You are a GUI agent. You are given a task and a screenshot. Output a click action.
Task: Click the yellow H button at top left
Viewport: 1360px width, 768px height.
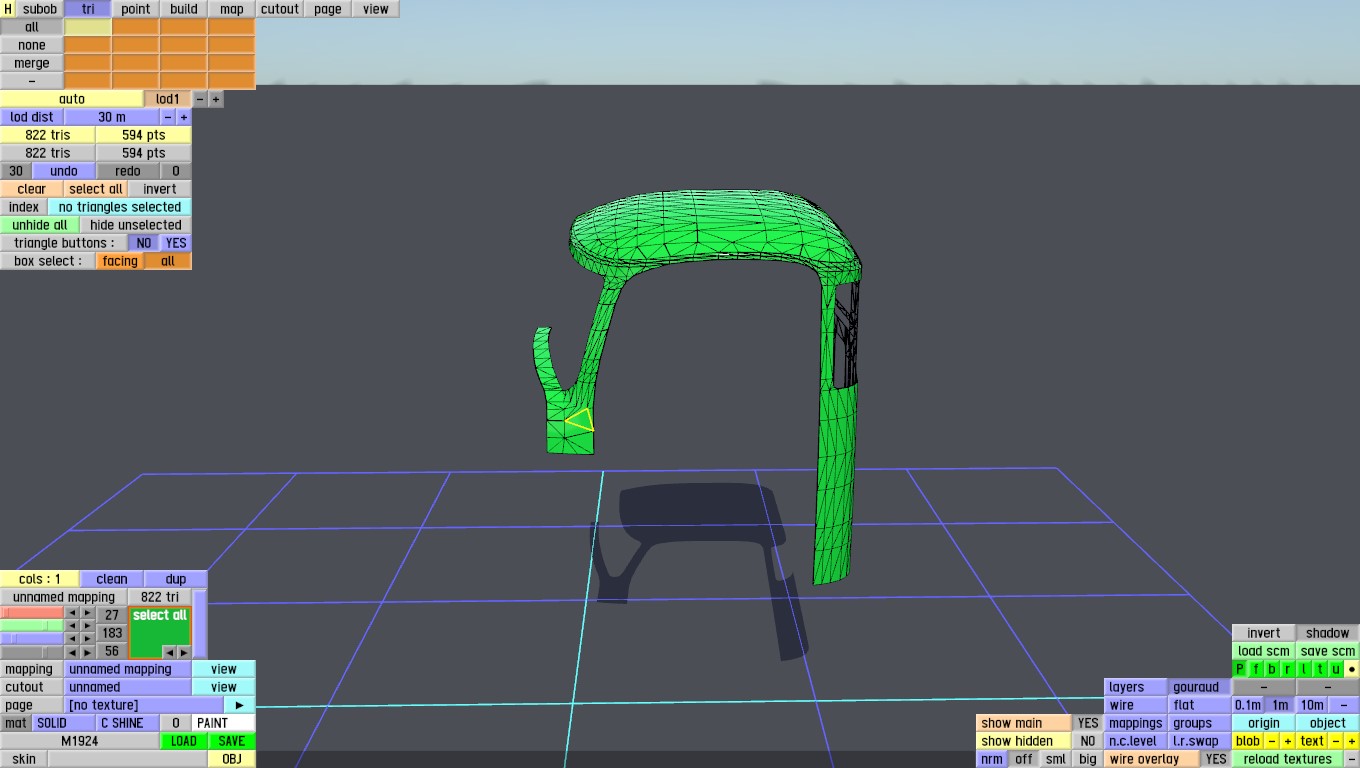coord(9,9)
